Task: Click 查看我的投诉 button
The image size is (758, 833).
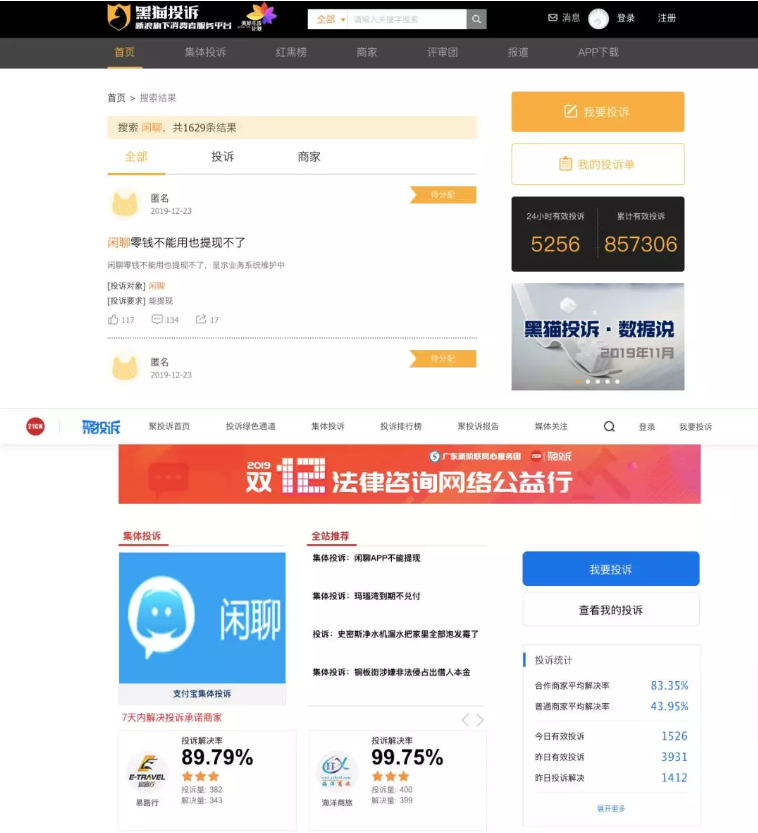Action: tap(611, 610)
